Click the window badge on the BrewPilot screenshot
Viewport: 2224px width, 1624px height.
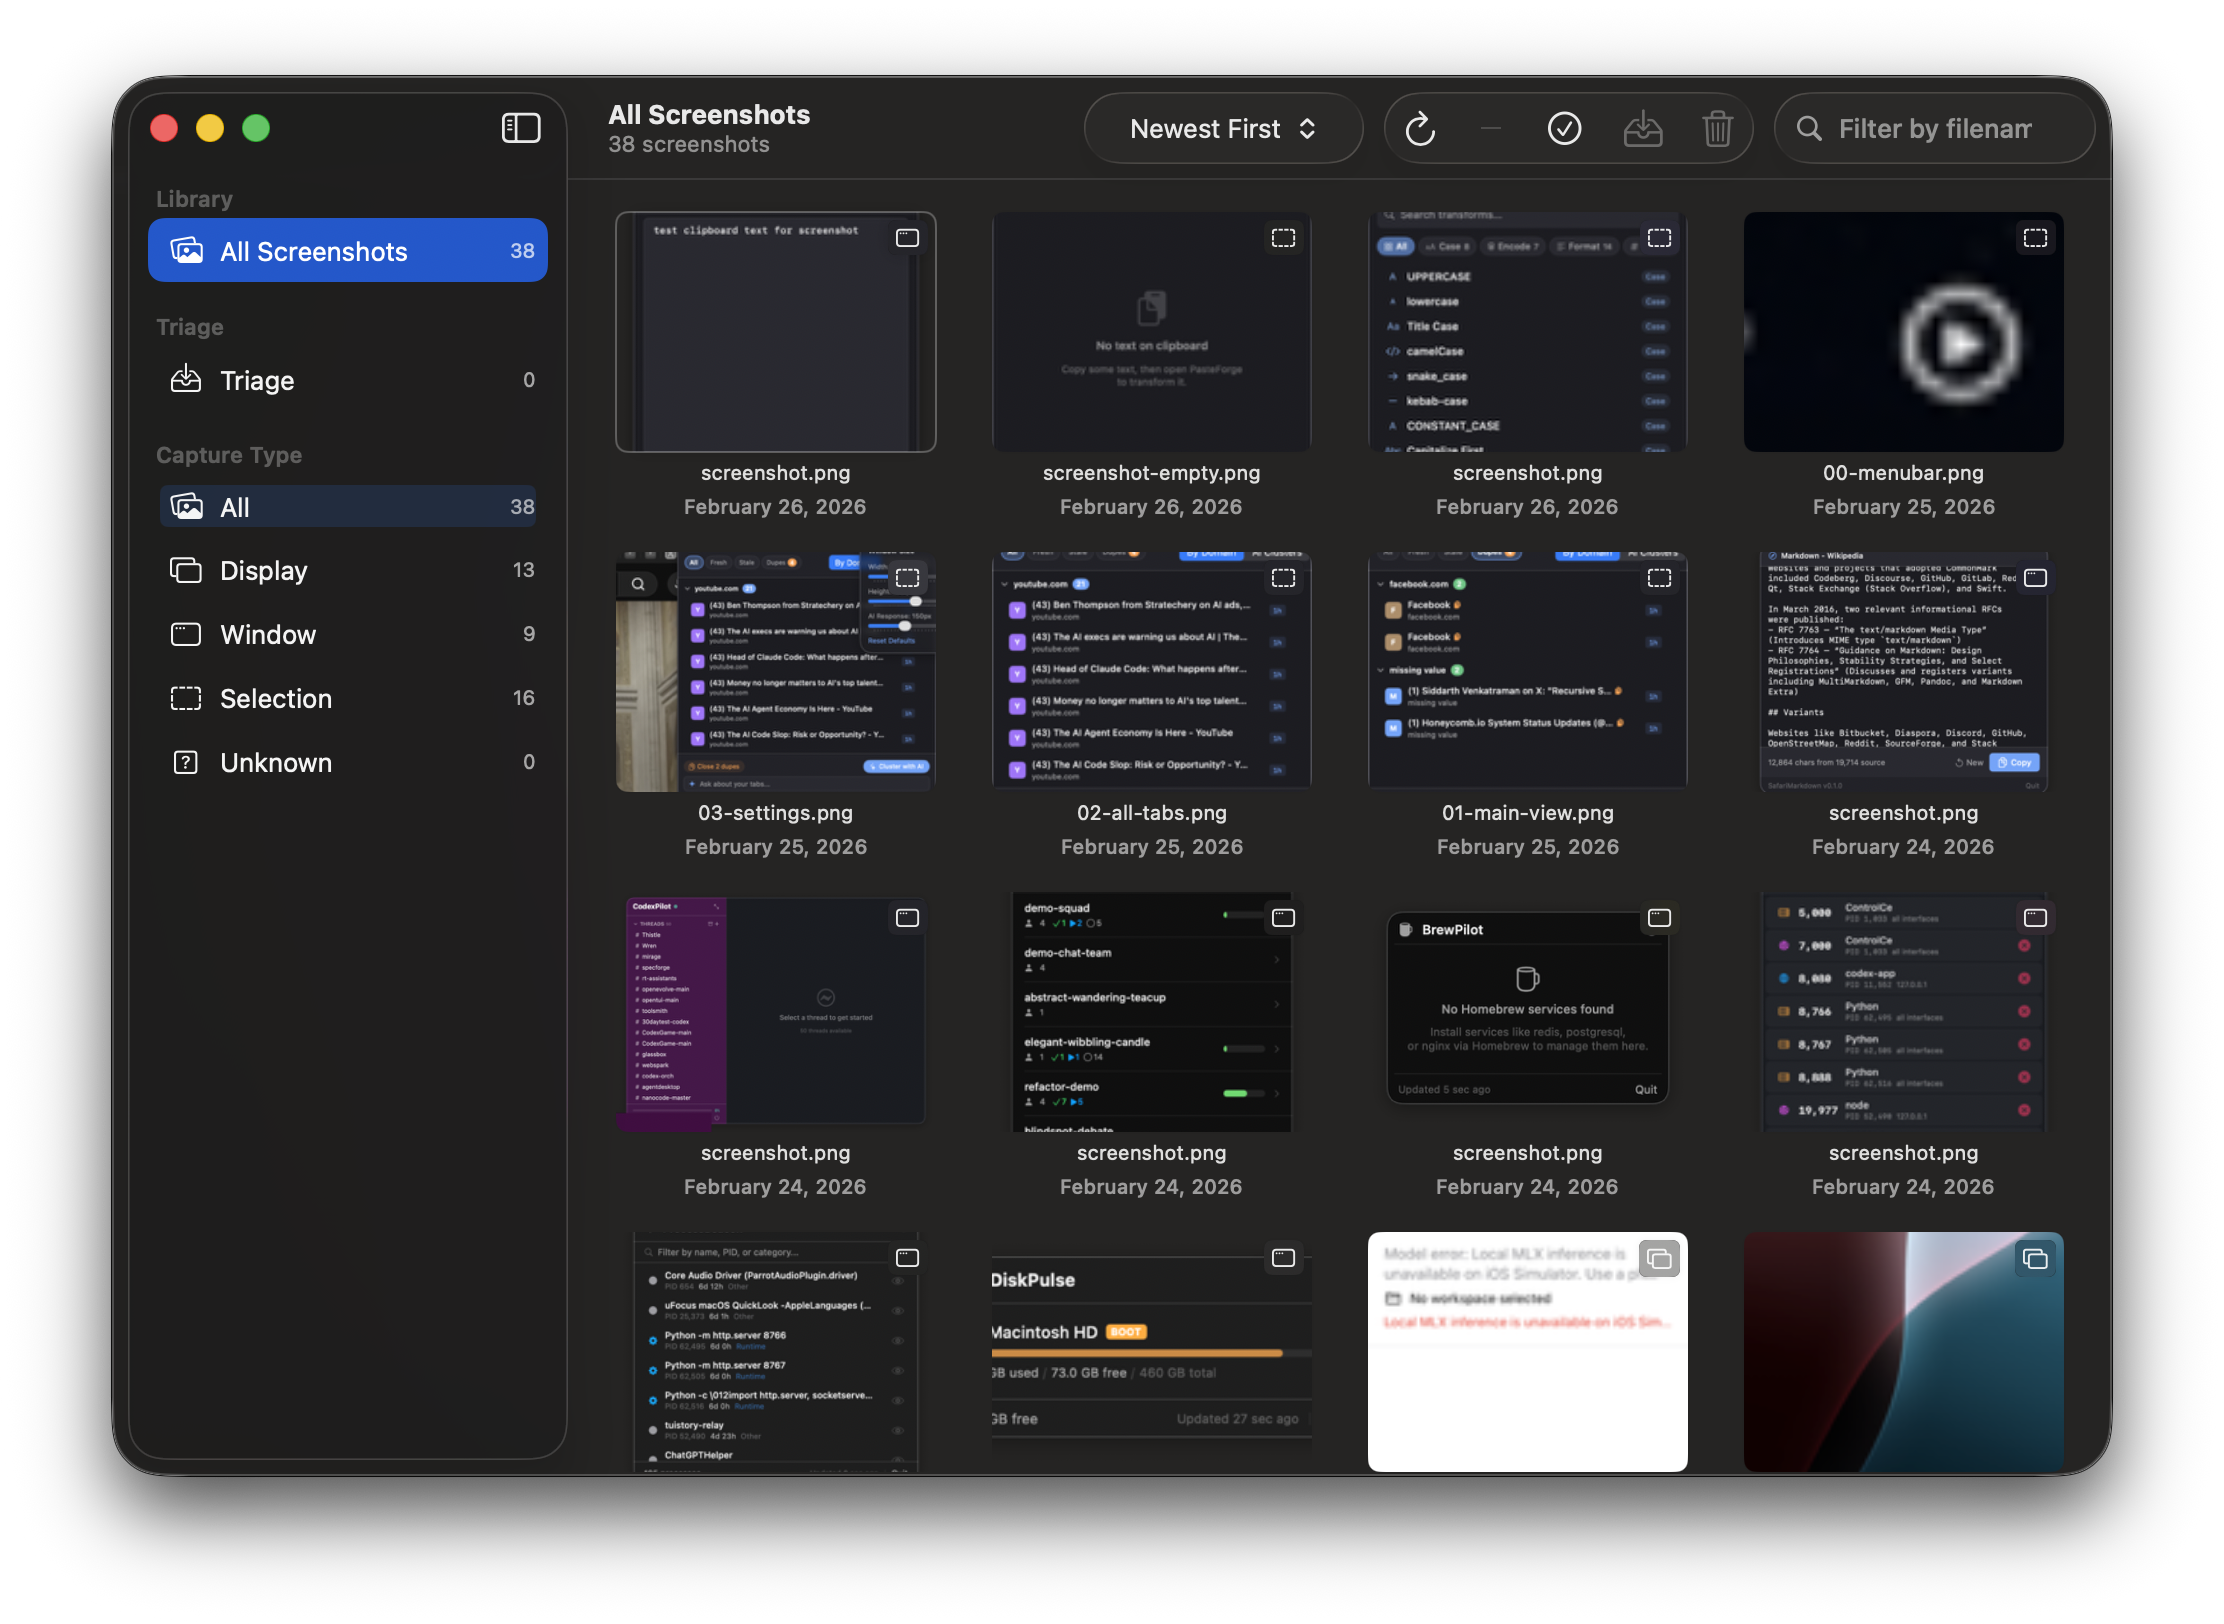pos(1659,917)
